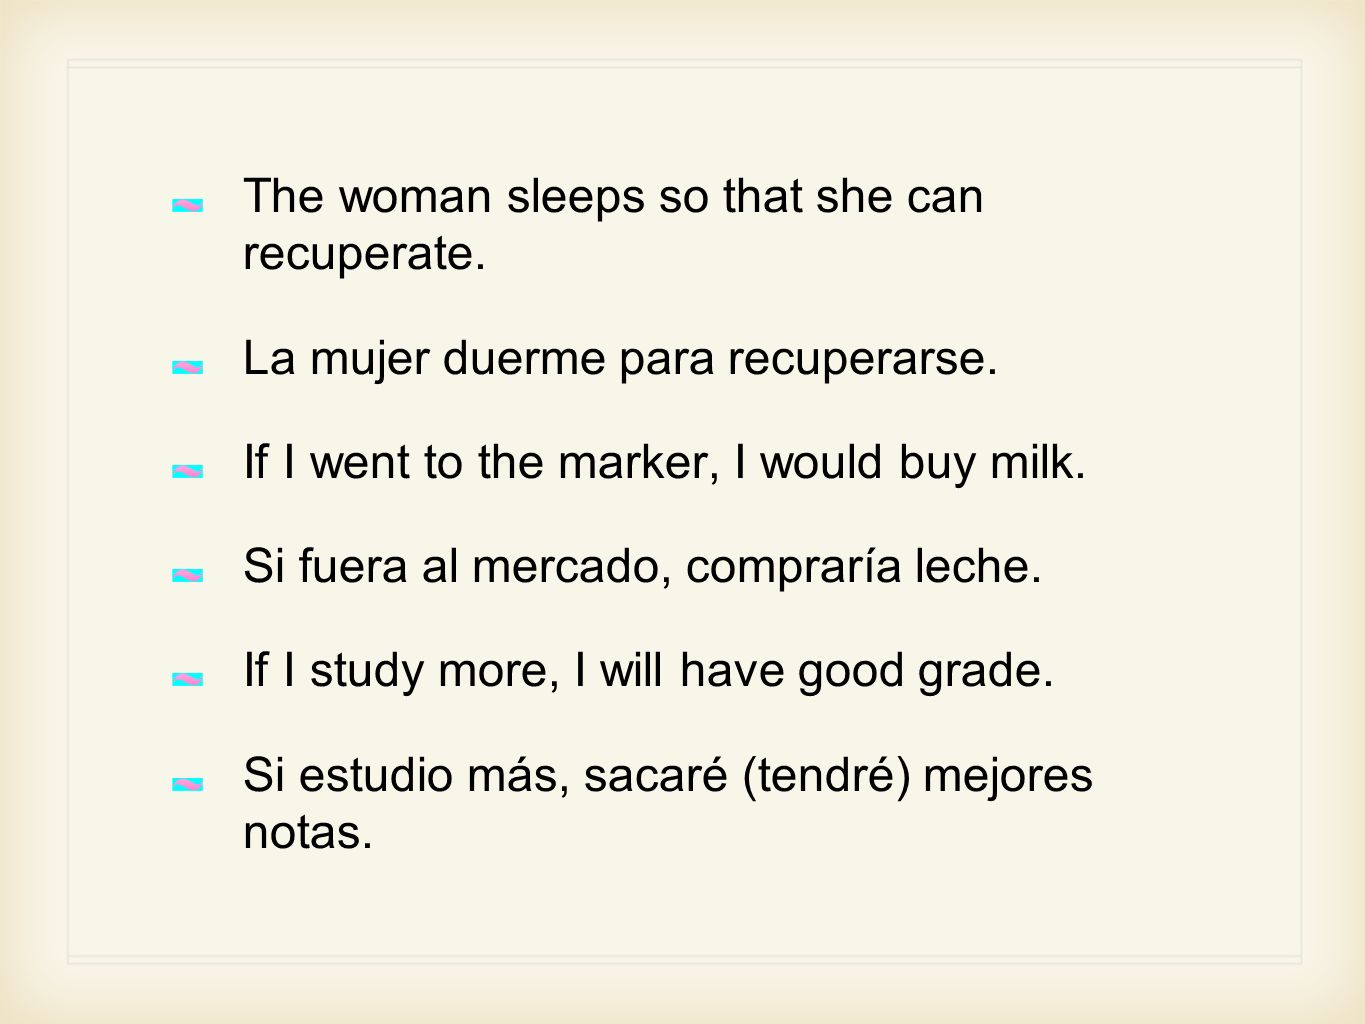Click the word 'recuperarse.'

[x=863, y=359]
